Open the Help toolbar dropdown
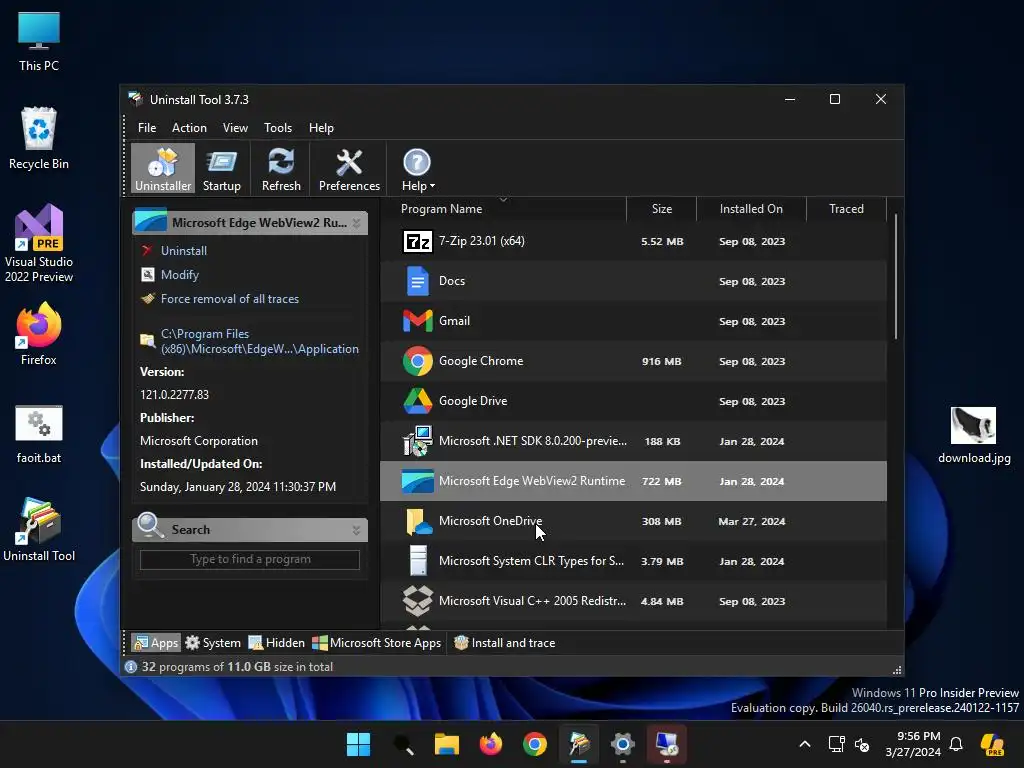The image size is (1024, 768). (417, 168)
